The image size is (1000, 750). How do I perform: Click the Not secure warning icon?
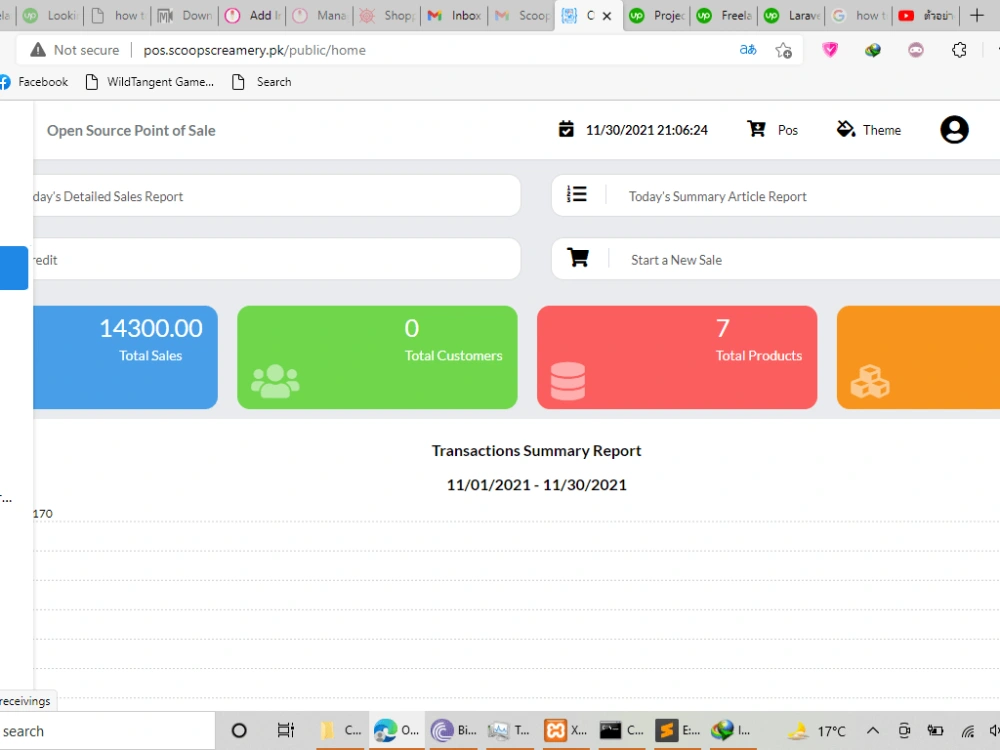pyautogui.click(x=38, y=50)
